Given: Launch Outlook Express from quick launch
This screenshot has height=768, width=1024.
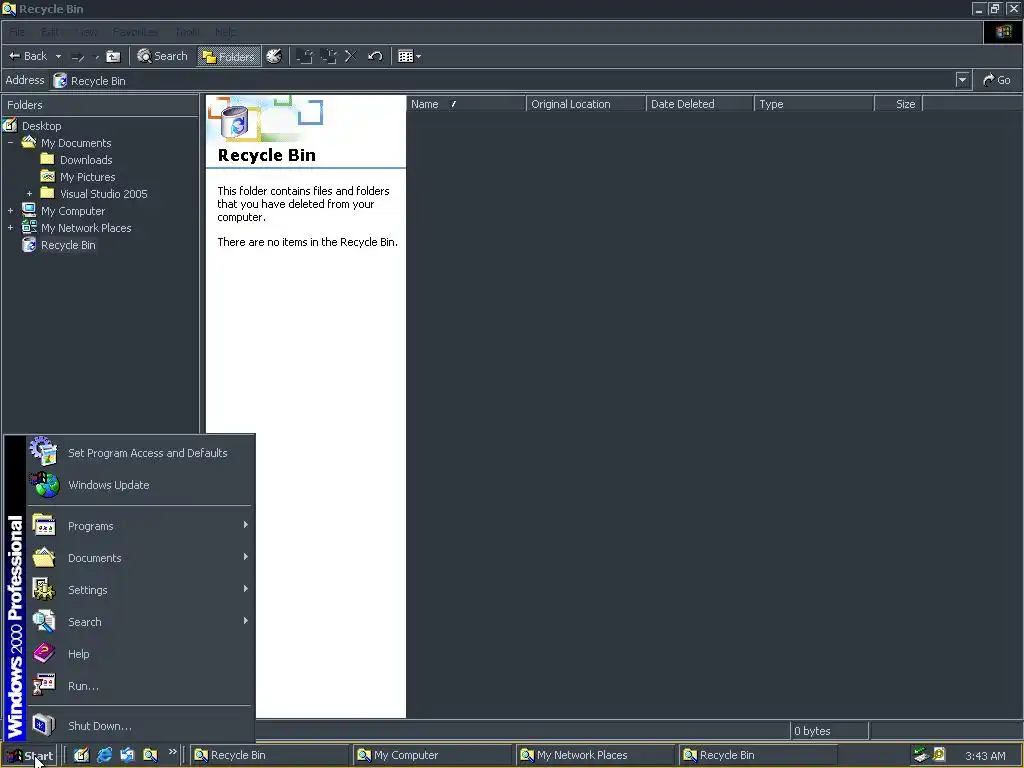Looking at the screenshot, I should coord(127,755).
